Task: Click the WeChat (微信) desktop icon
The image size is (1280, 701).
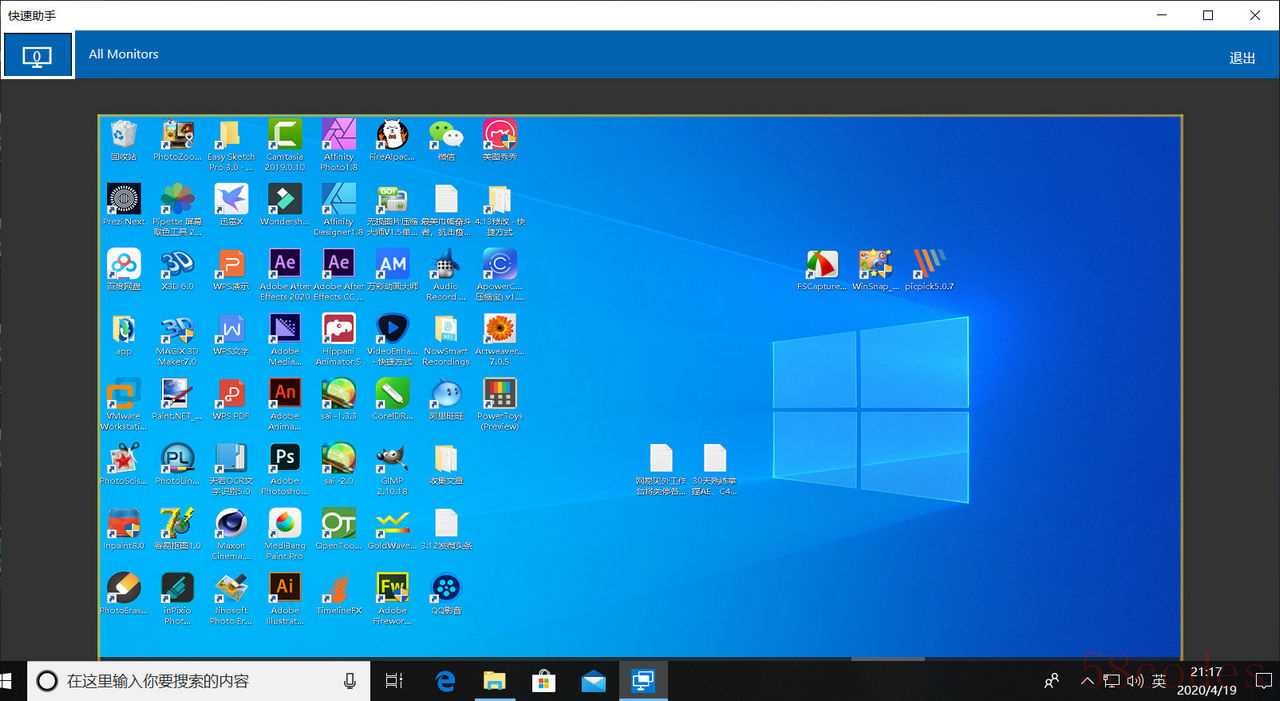Action: pos(446,135)
